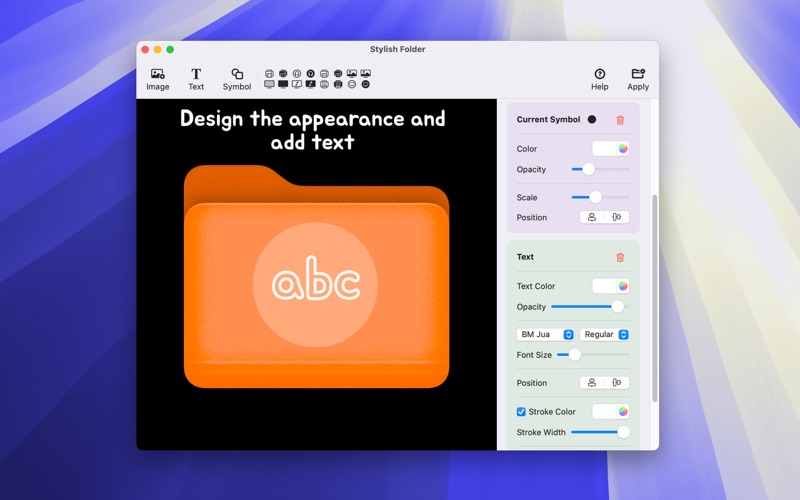Viewport: 800px width, 500px height.
Task: Open the symbol Color picker swatch
Action: [611, 148]
